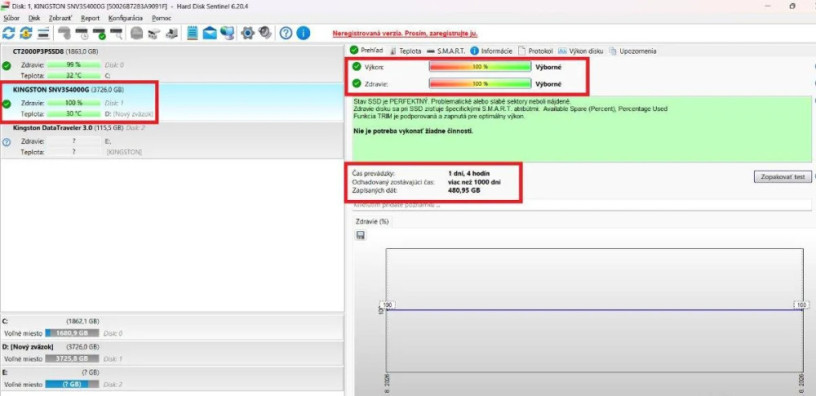The image size is (816, 396).
Task: Click question mark icon beside Kingston DataTraveler
Action: tap(6, 142)
